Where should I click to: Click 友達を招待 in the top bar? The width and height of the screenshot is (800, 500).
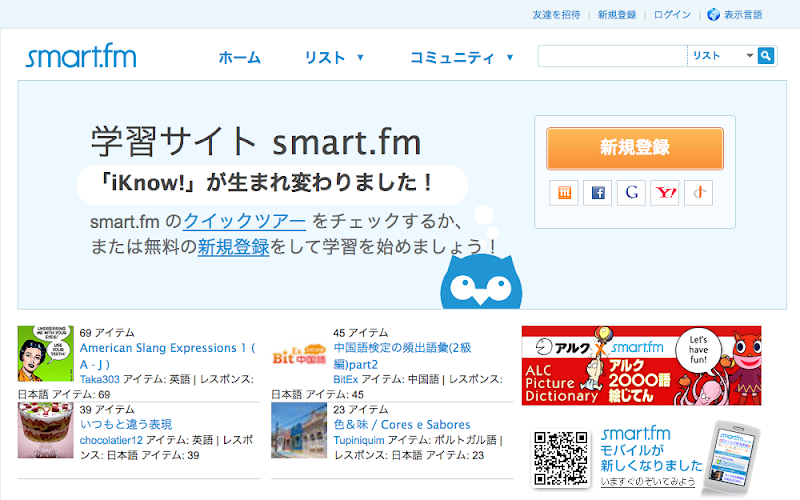point(556,15)
